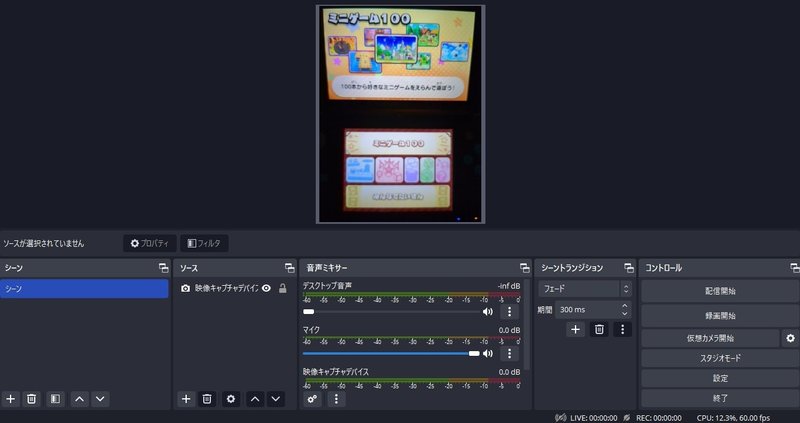Open transition properties three-dot menu

pos(622,330)
